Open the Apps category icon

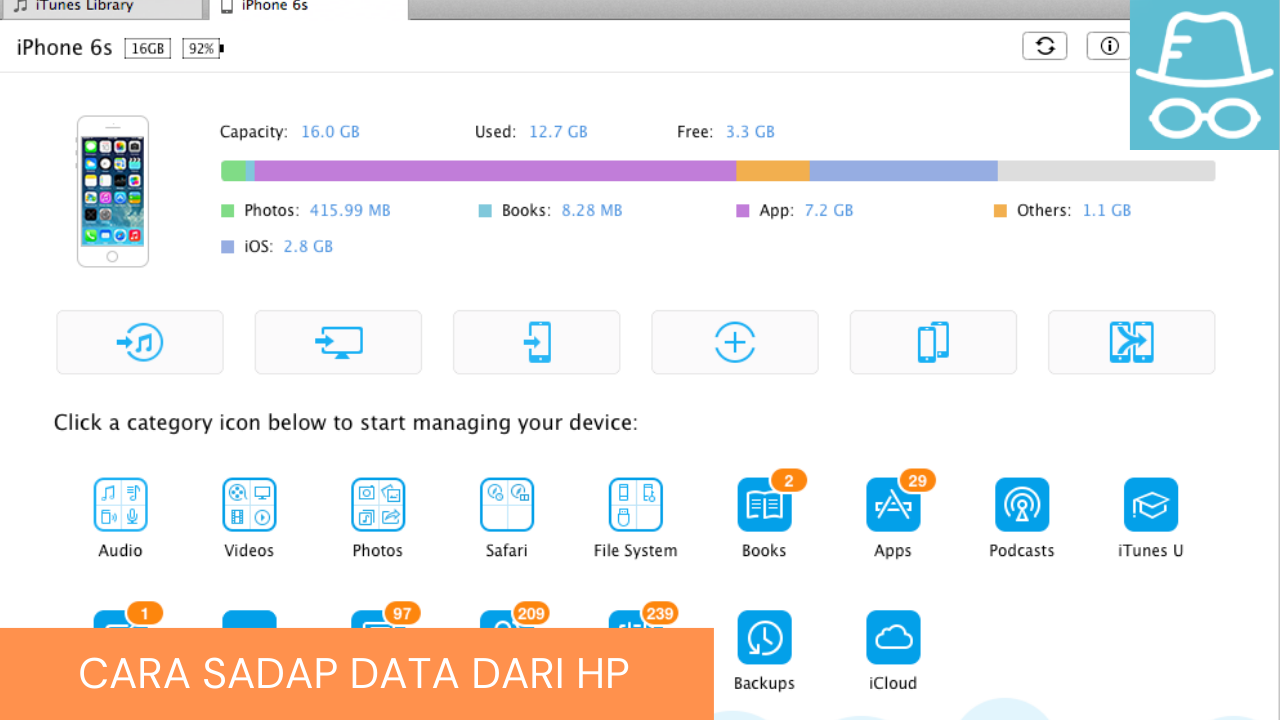[893, 505]
